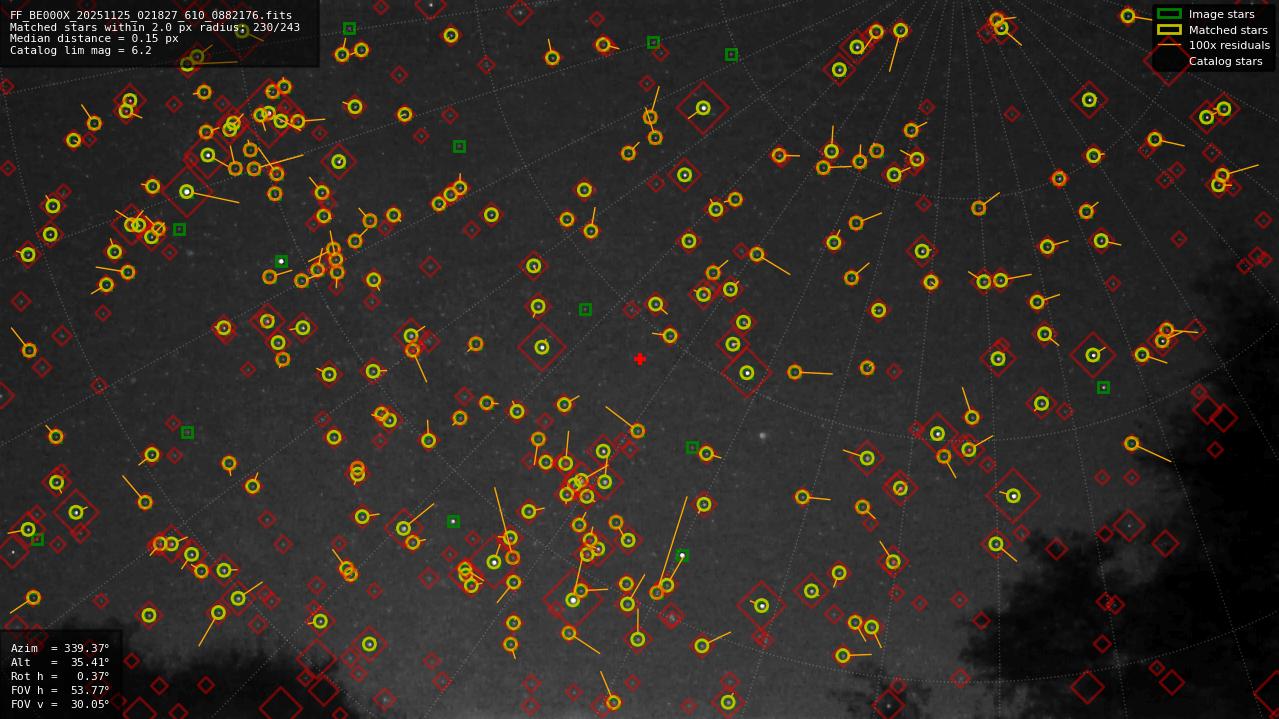Click the 'FOV h = 53.77°' value

(x=60, y=690)
